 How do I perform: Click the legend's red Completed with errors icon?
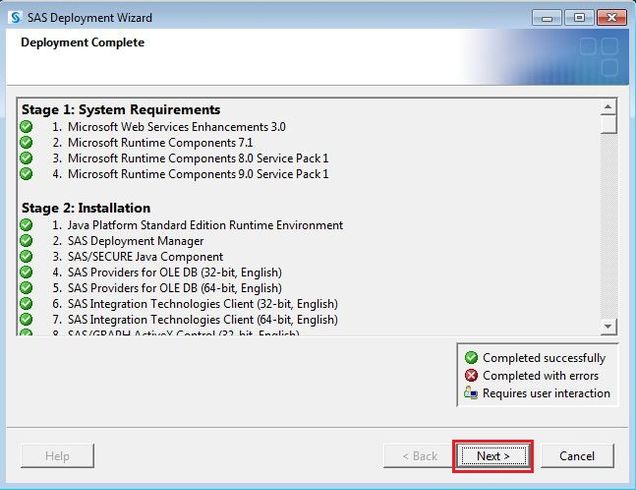pyautogui.click(x=471, y=376)
